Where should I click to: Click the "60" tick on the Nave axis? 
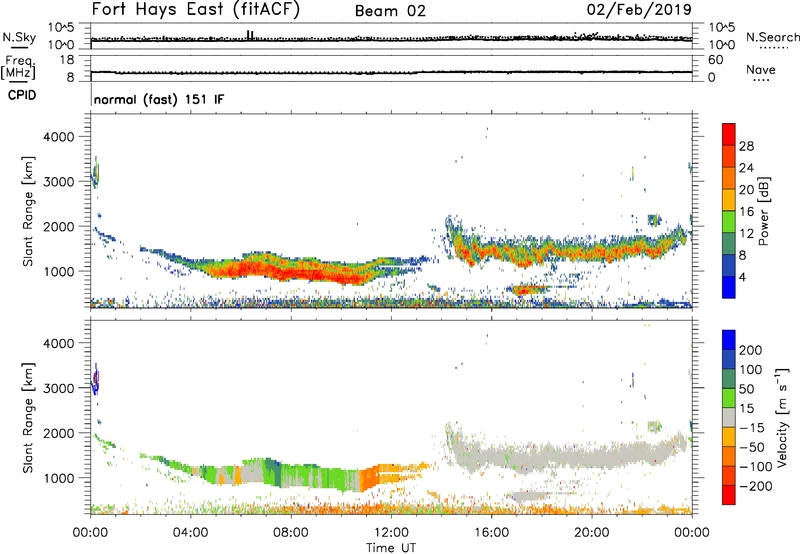click(x=715, y=60)
